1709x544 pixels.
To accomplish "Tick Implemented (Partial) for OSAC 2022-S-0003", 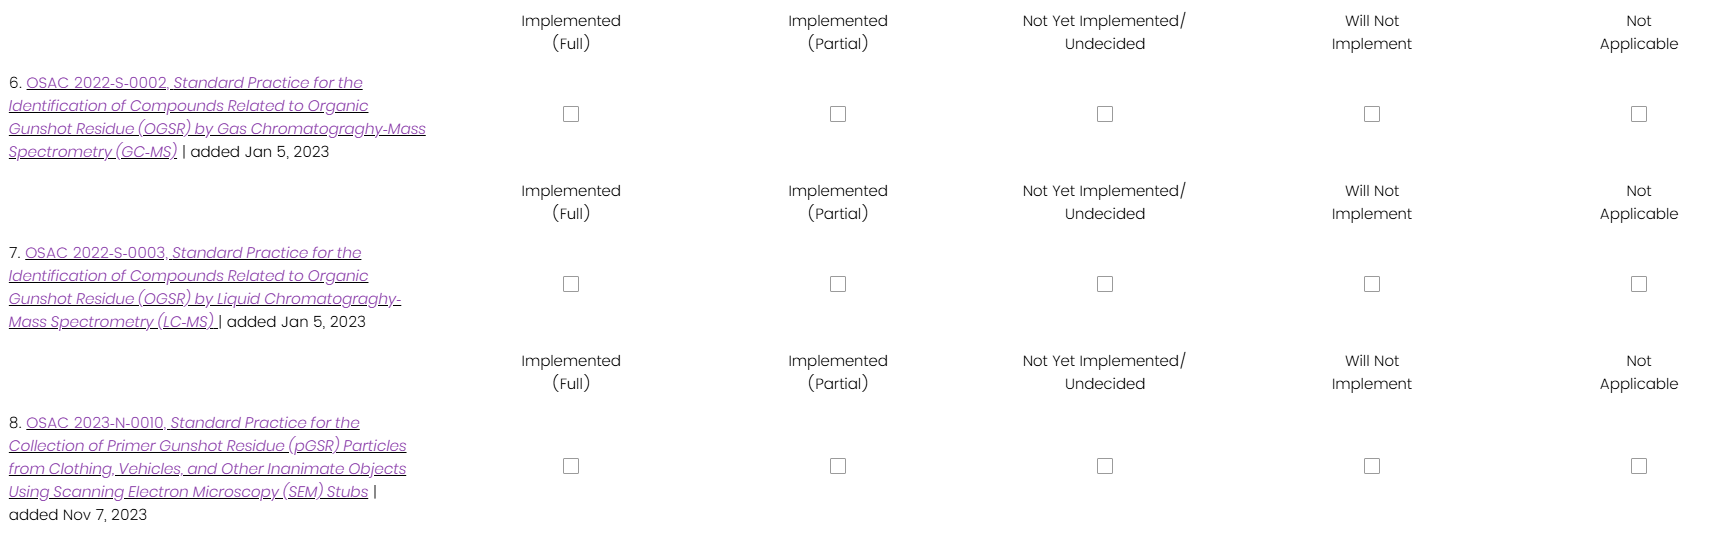I will 838,284.
